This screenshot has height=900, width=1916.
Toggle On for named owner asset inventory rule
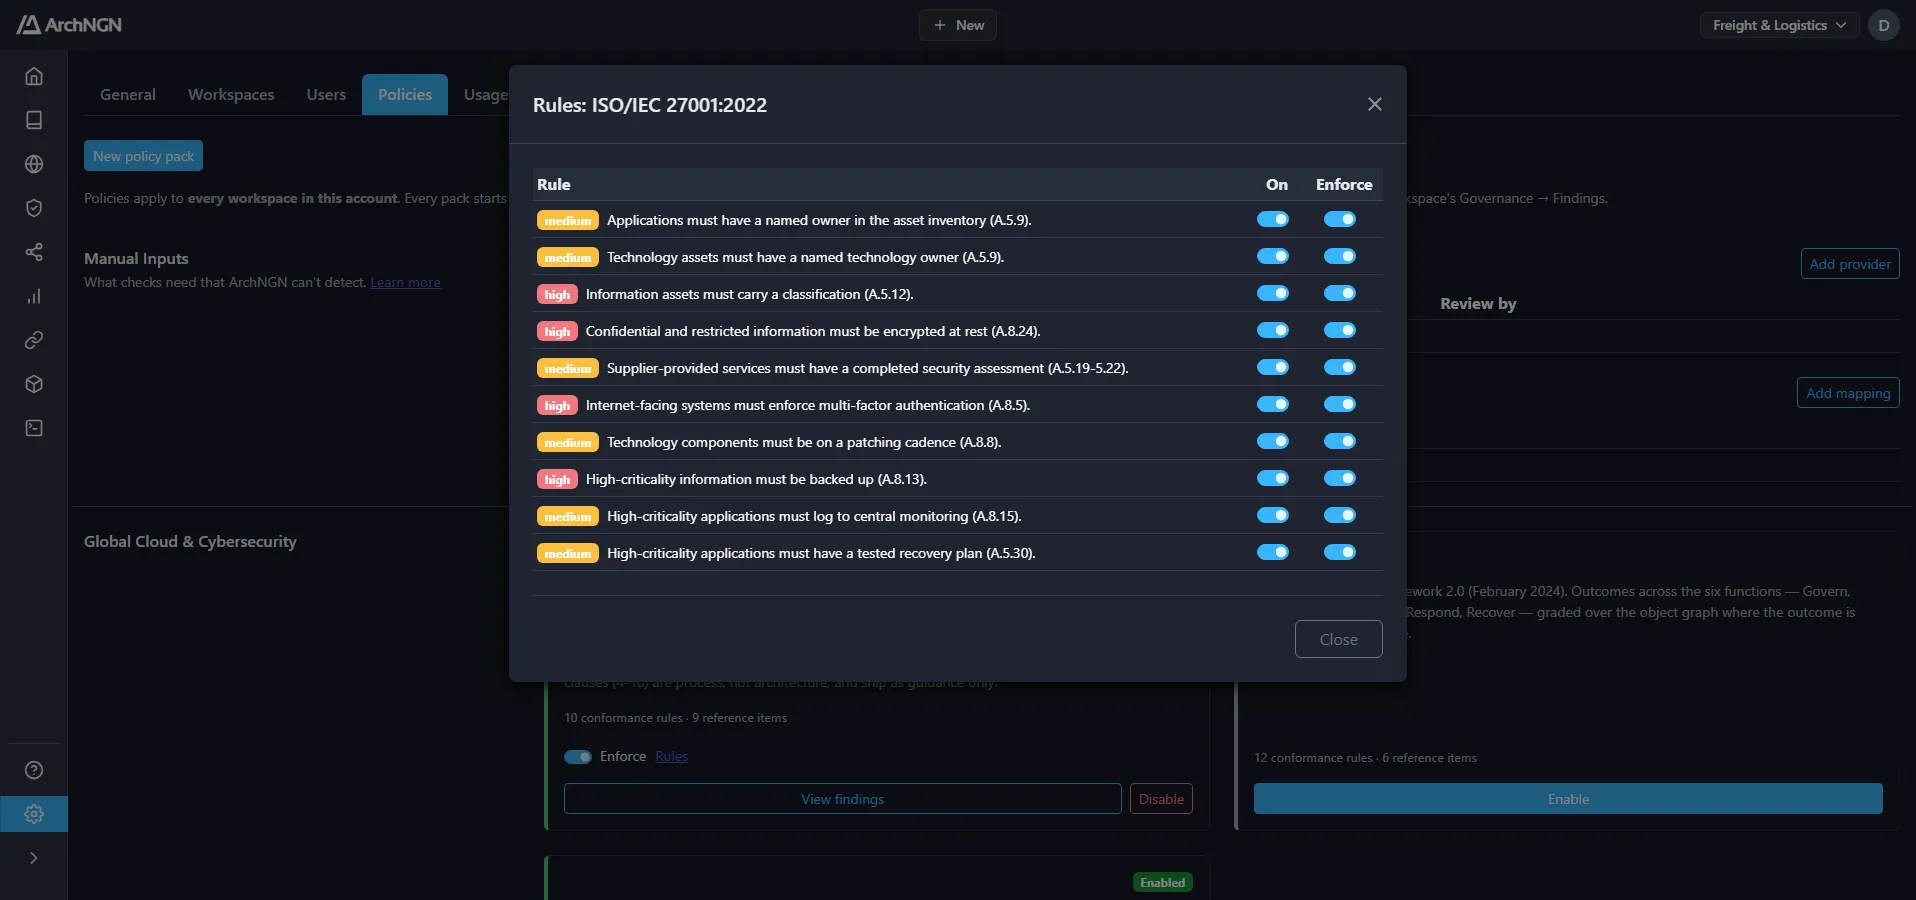[1273, 219]
